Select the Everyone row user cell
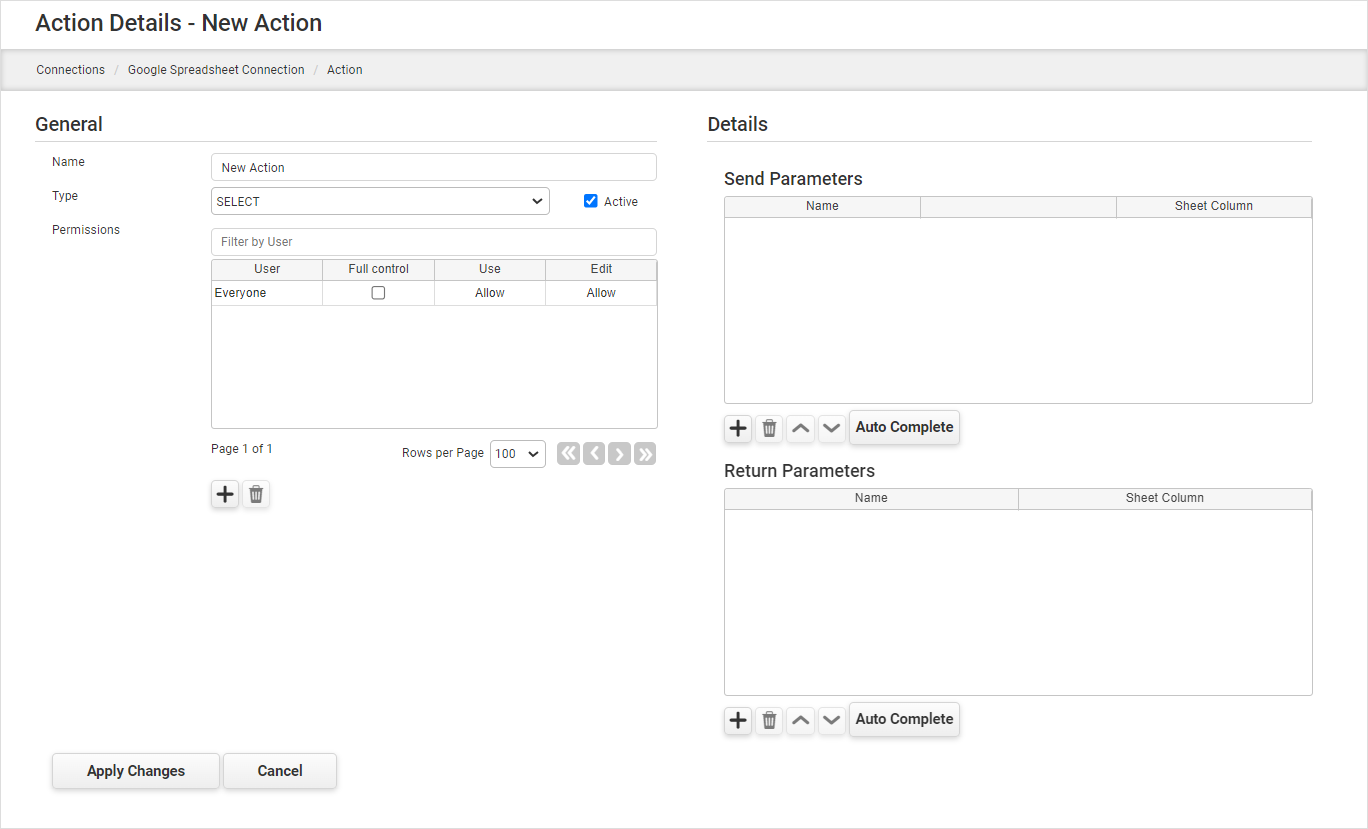This screenshot has height=829, width=1368. click(267, 293)
